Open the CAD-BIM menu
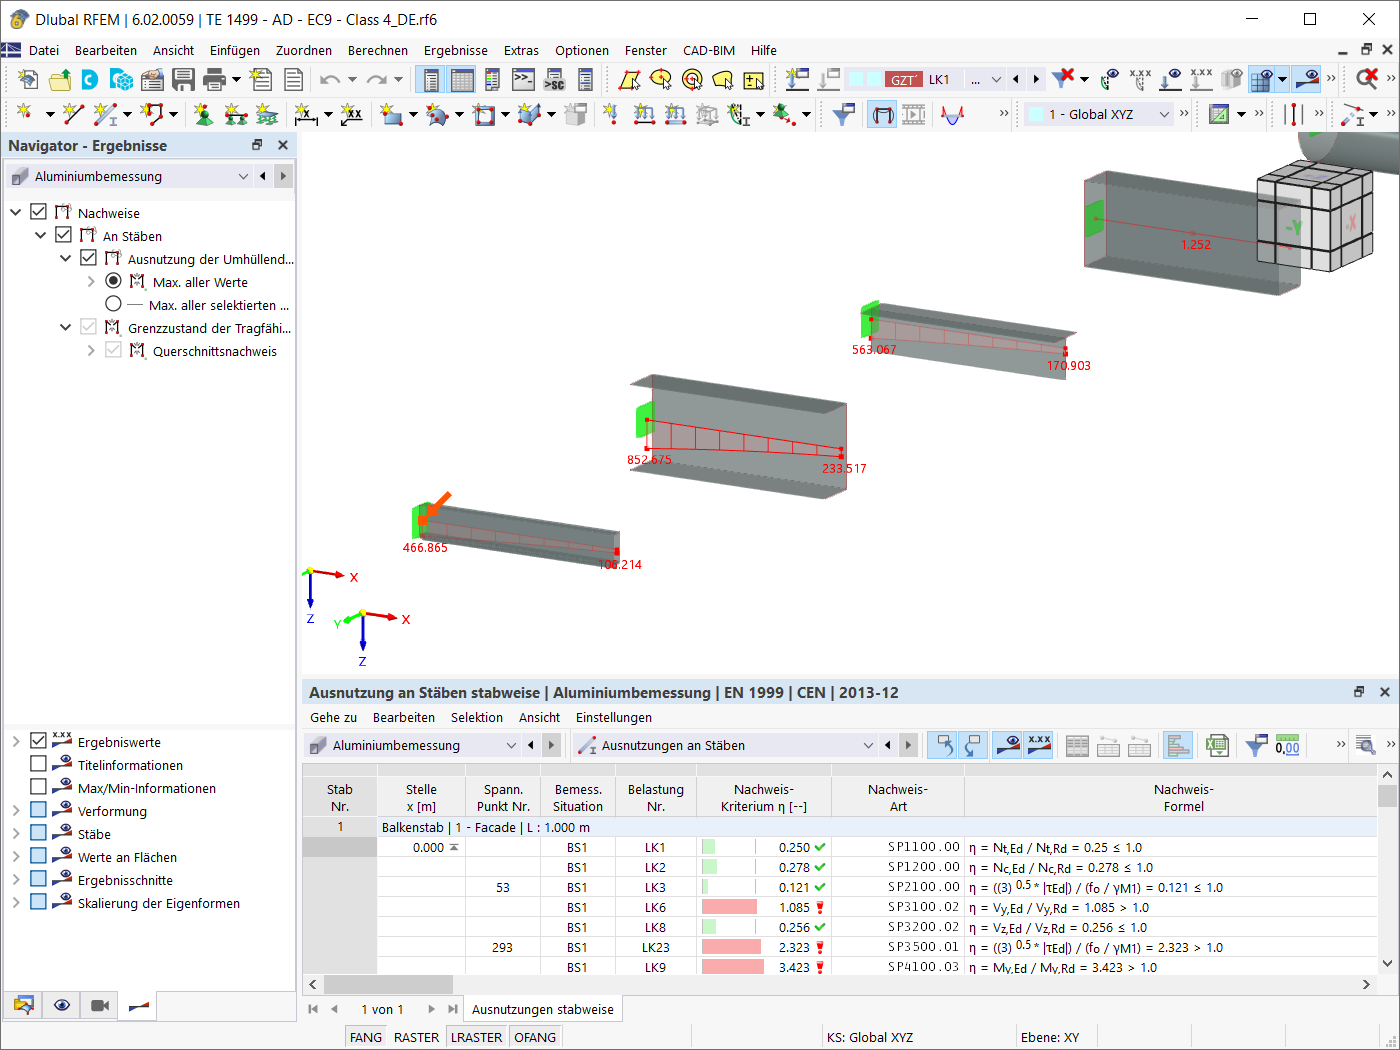This screenshot has width=1400, height=1050. click(x=709, y=50)
